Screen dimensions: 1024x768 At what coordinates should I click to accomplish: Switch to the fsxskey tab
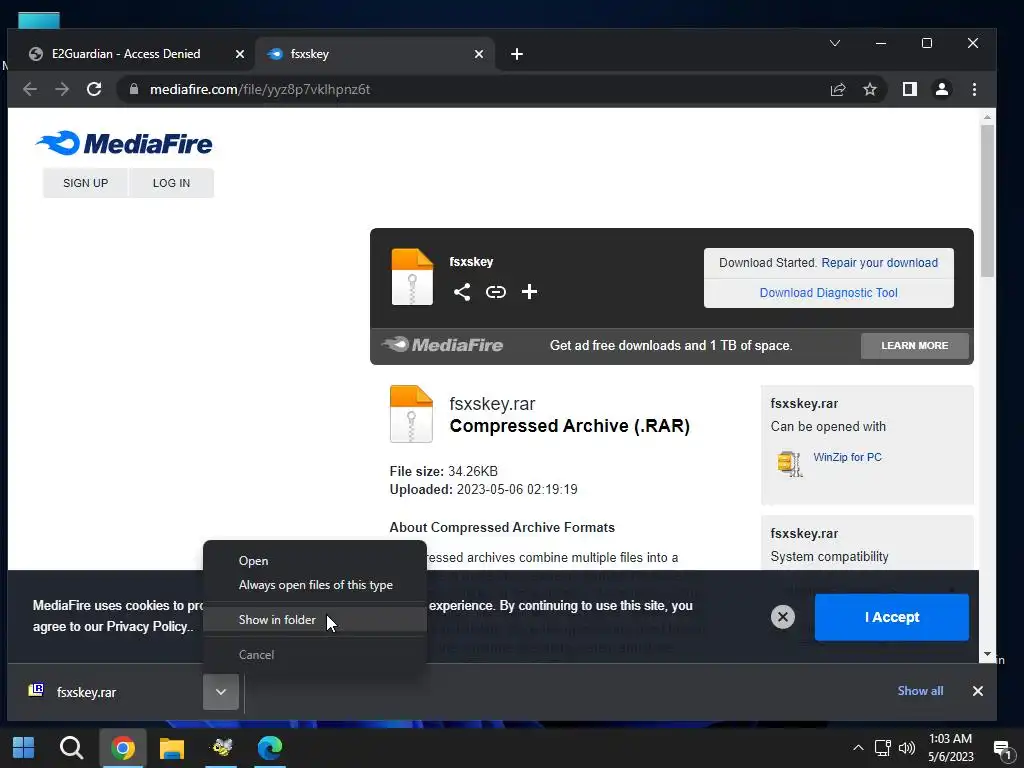coord(375,54)
